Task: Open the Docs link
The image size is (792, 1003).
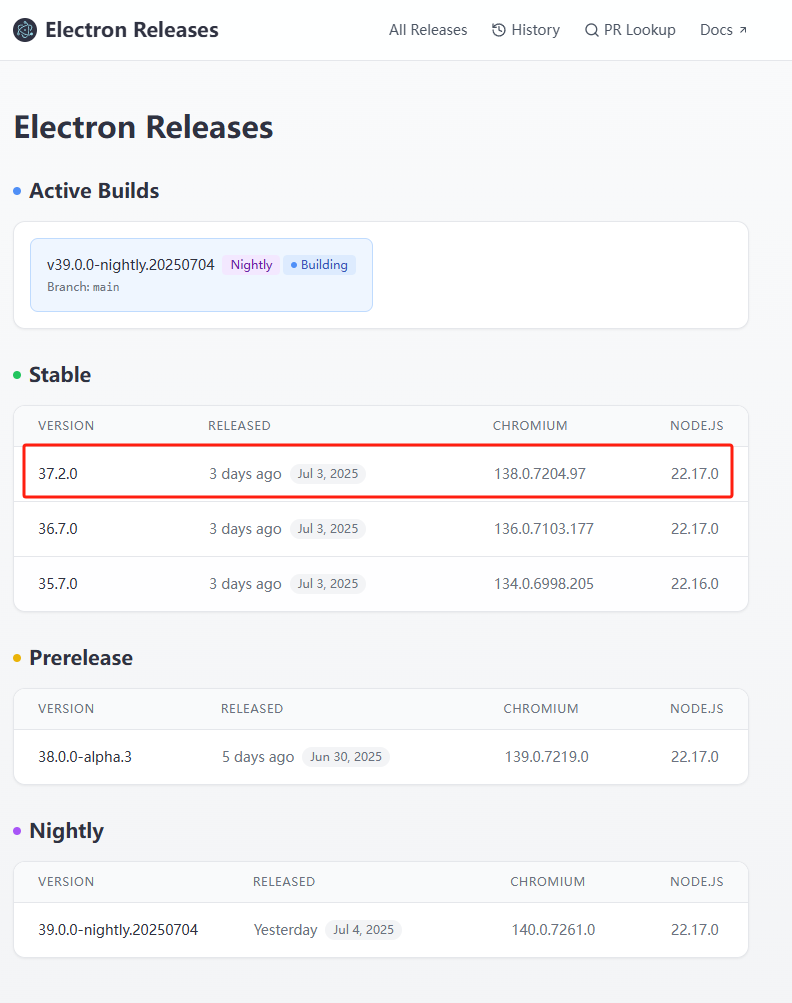Action: (715, 29)
